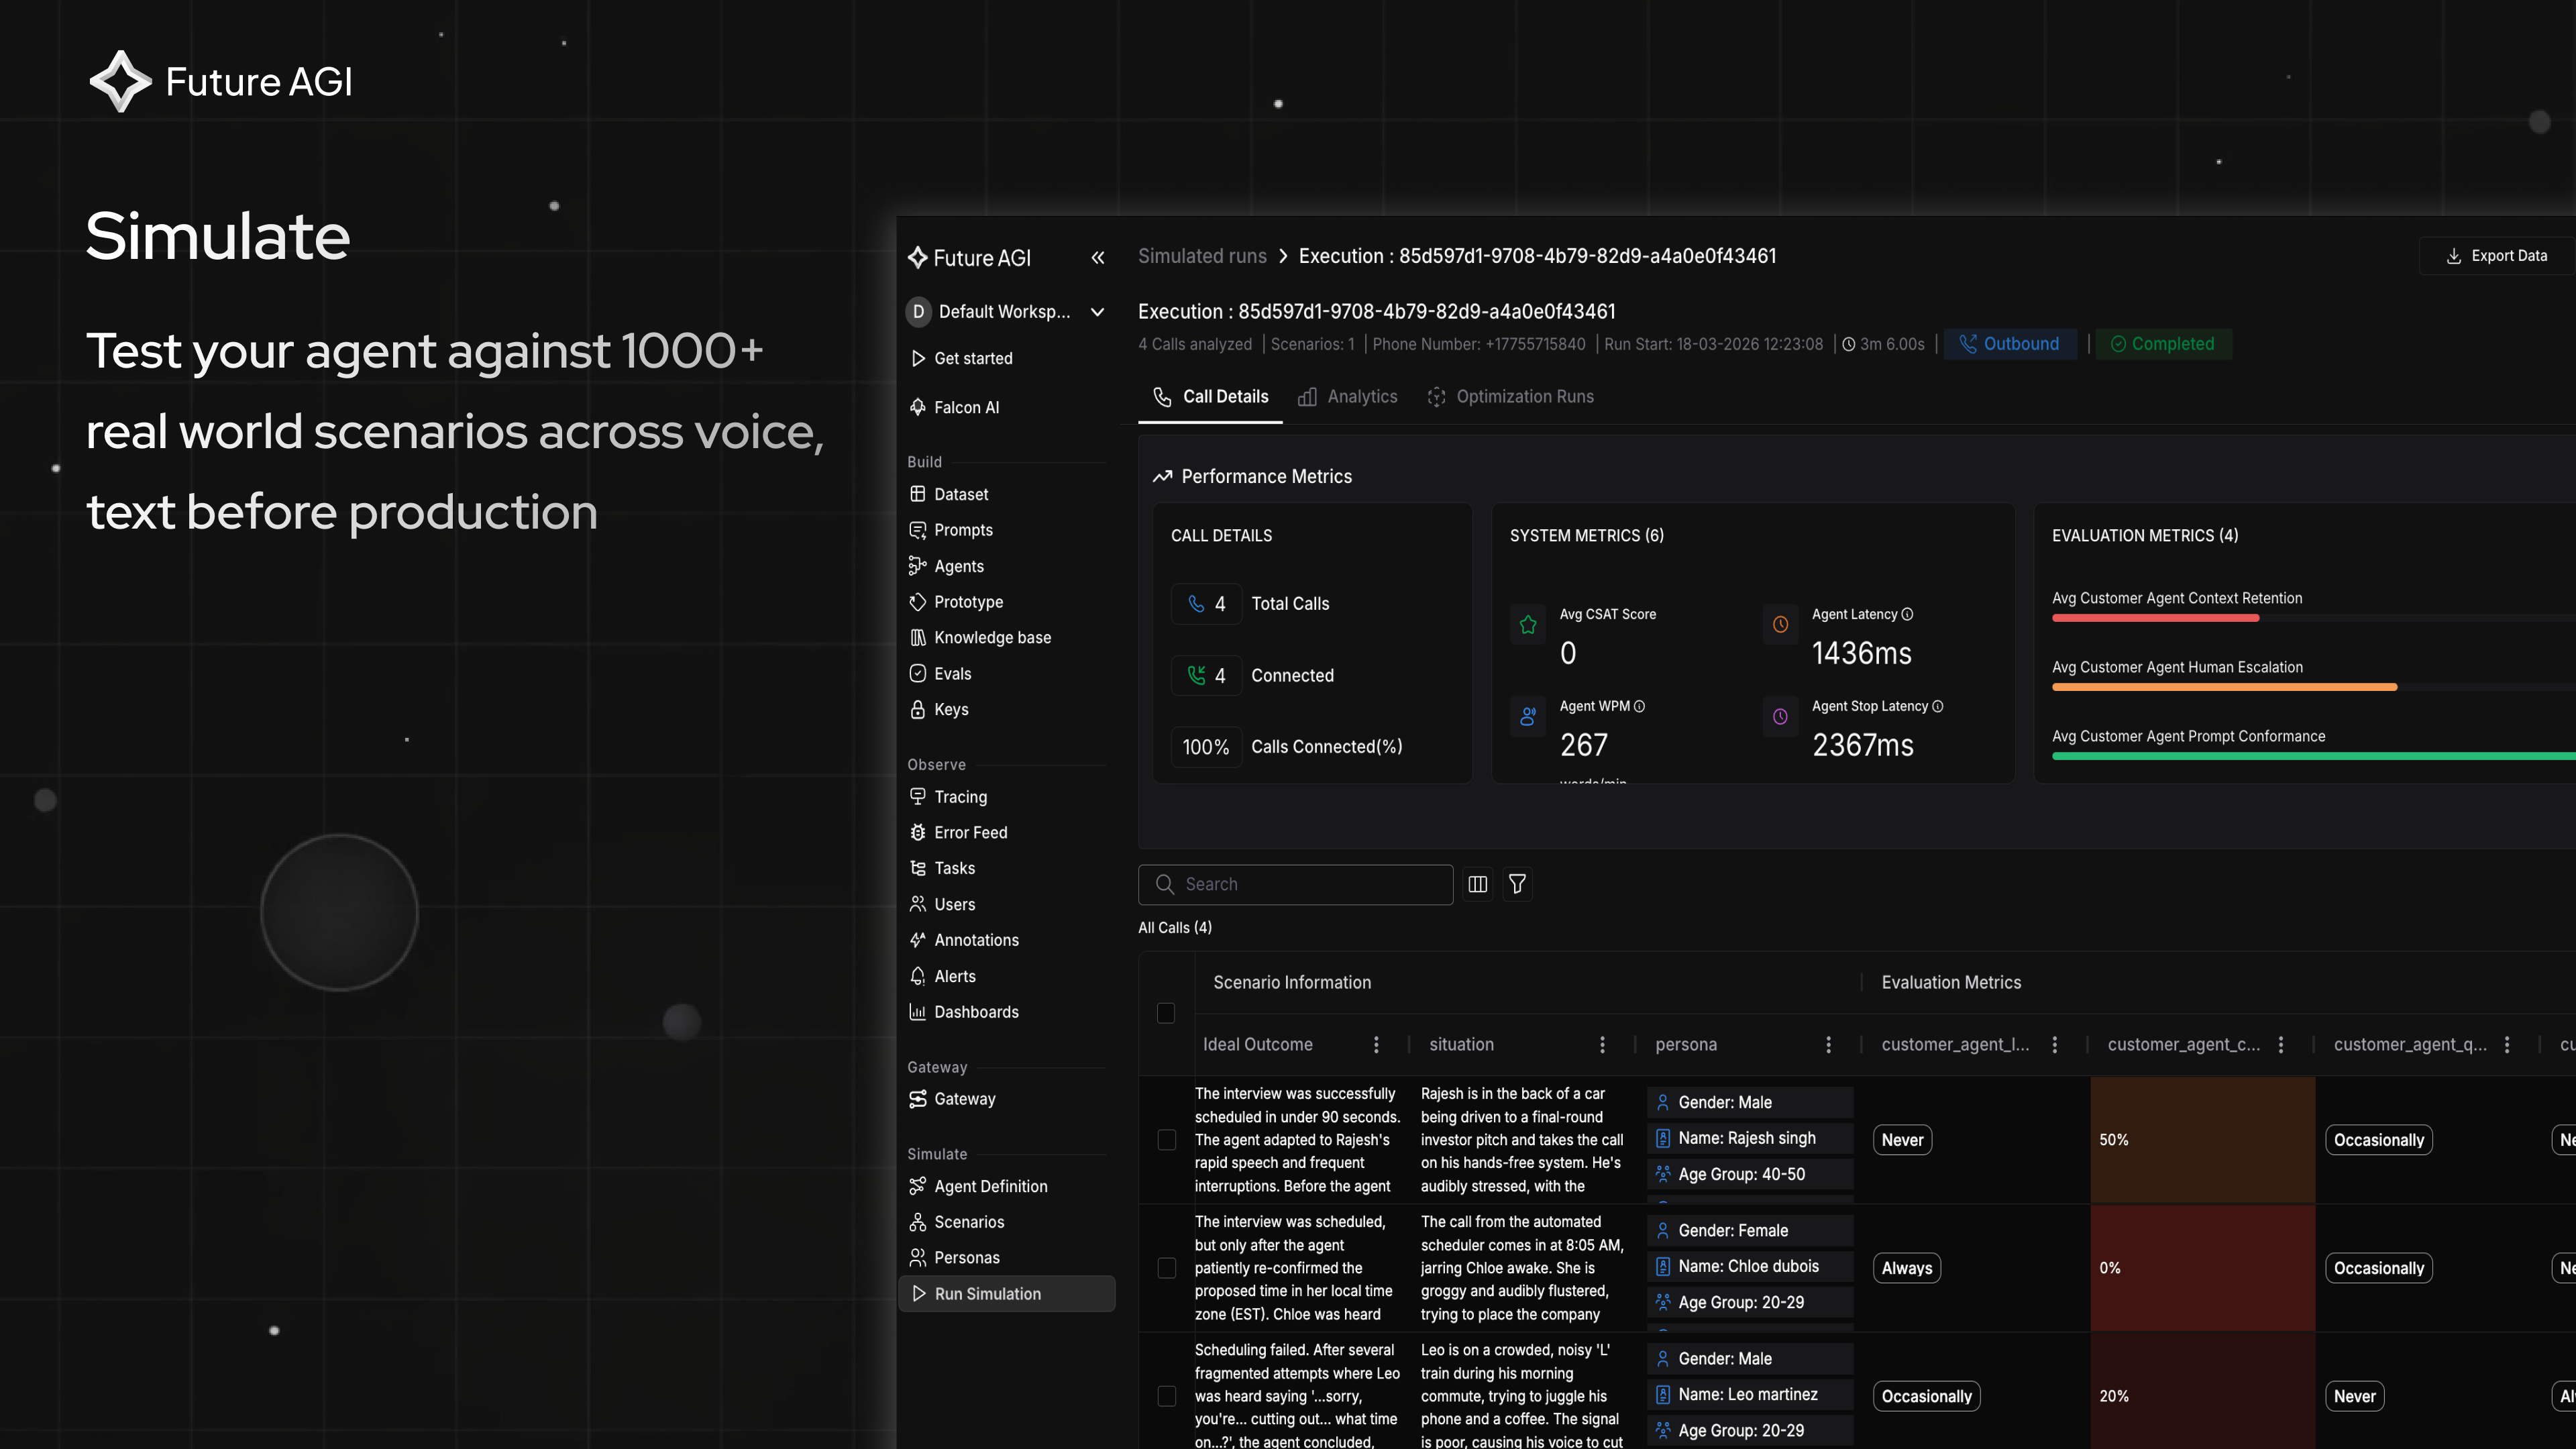Collapse the sidebar with the double-chevron icon

[1097, 258]
